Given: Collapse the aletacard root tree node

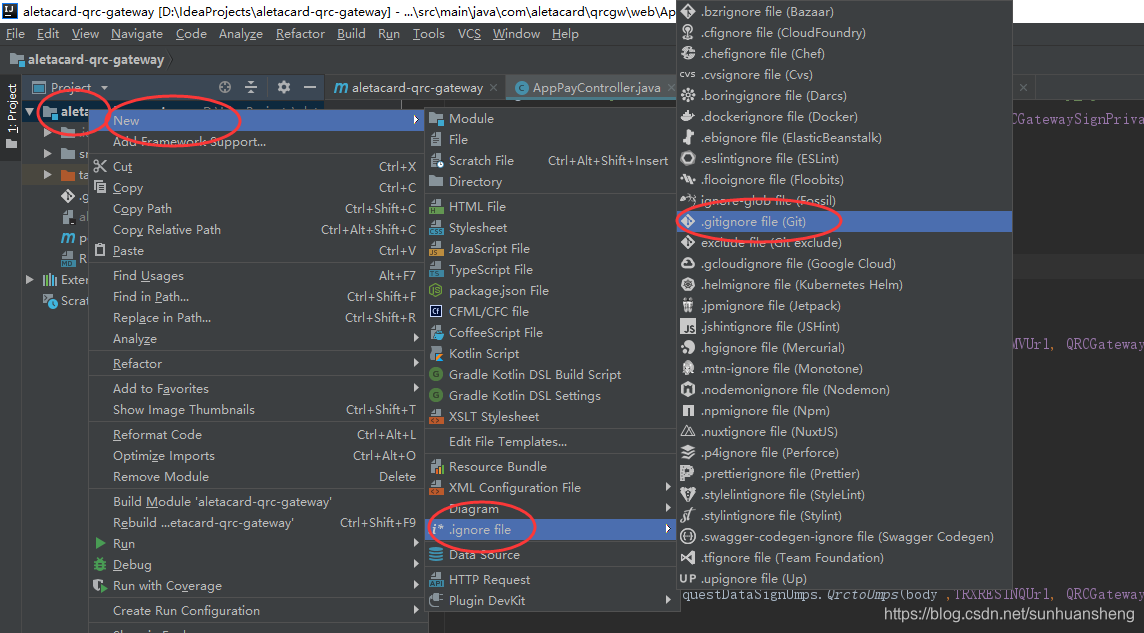Looking at the screenshot, I should pos(30,112).
